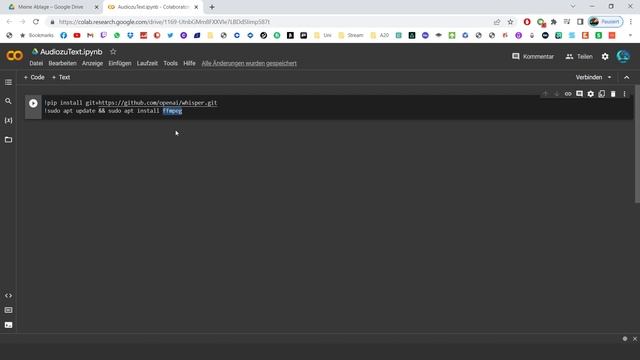Open the Stream bookmarks folder
The height and width of the screenshot is (360, 640).
point(351,36)
